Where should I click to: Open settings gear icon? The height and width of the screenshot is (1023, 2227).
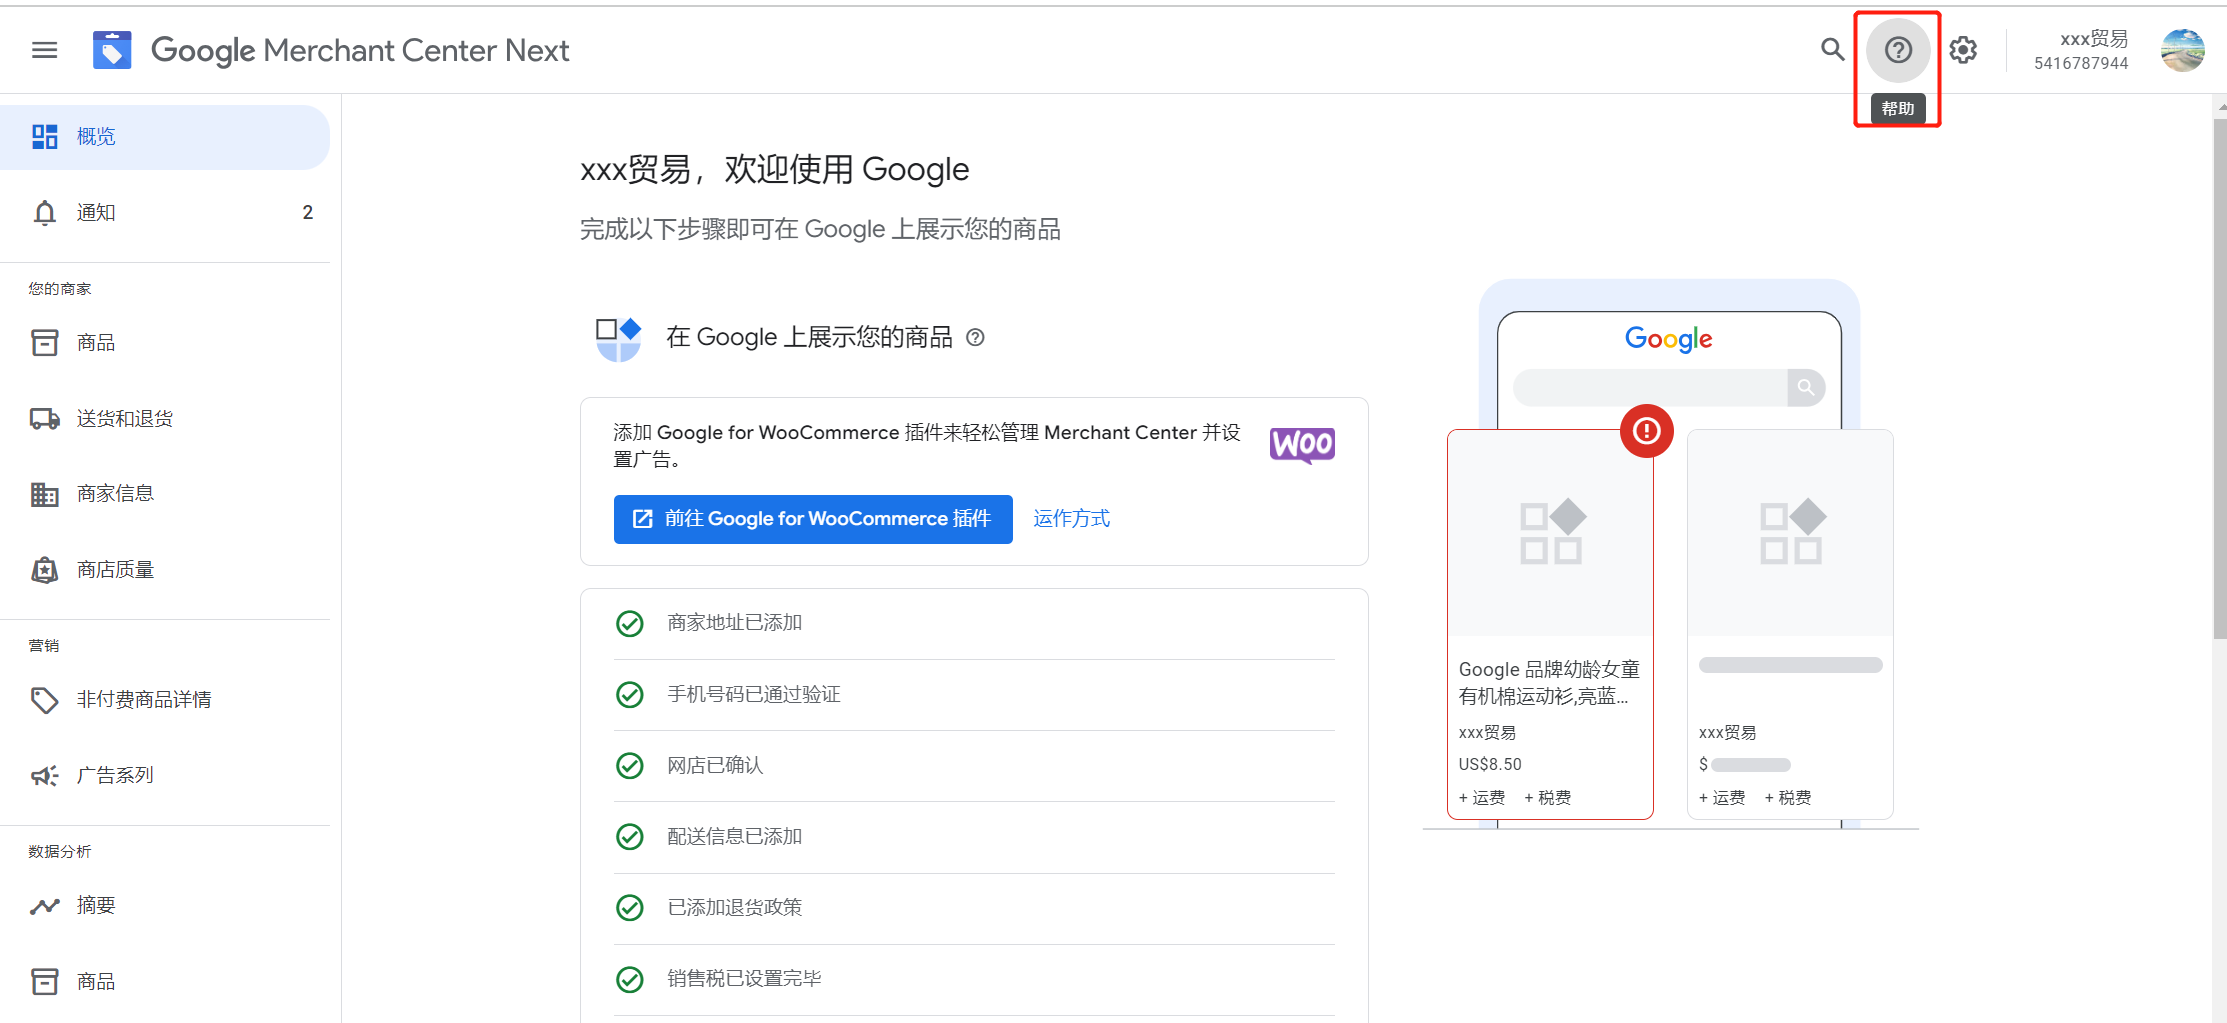pyautogui.click(x=1963, y=50)
